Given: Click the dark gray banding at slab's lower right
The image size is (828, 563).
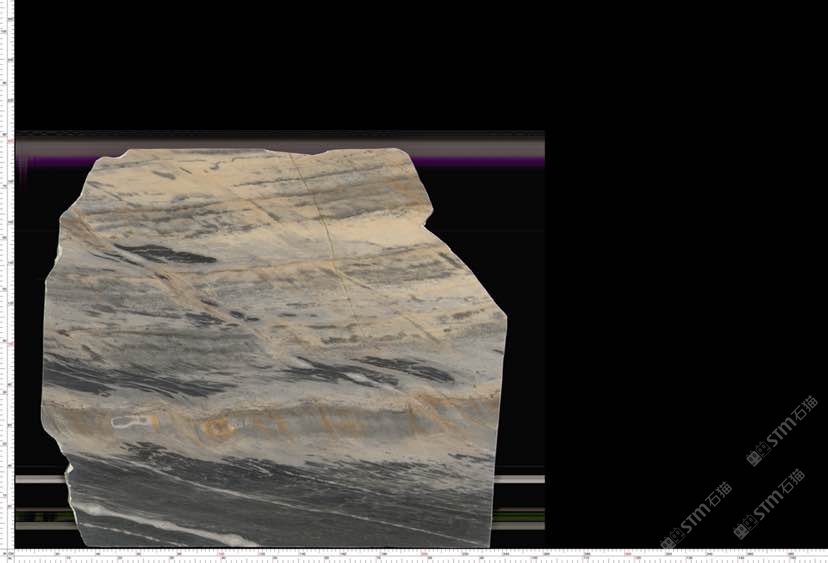Looking at the screenshot, I should point(420,500).
